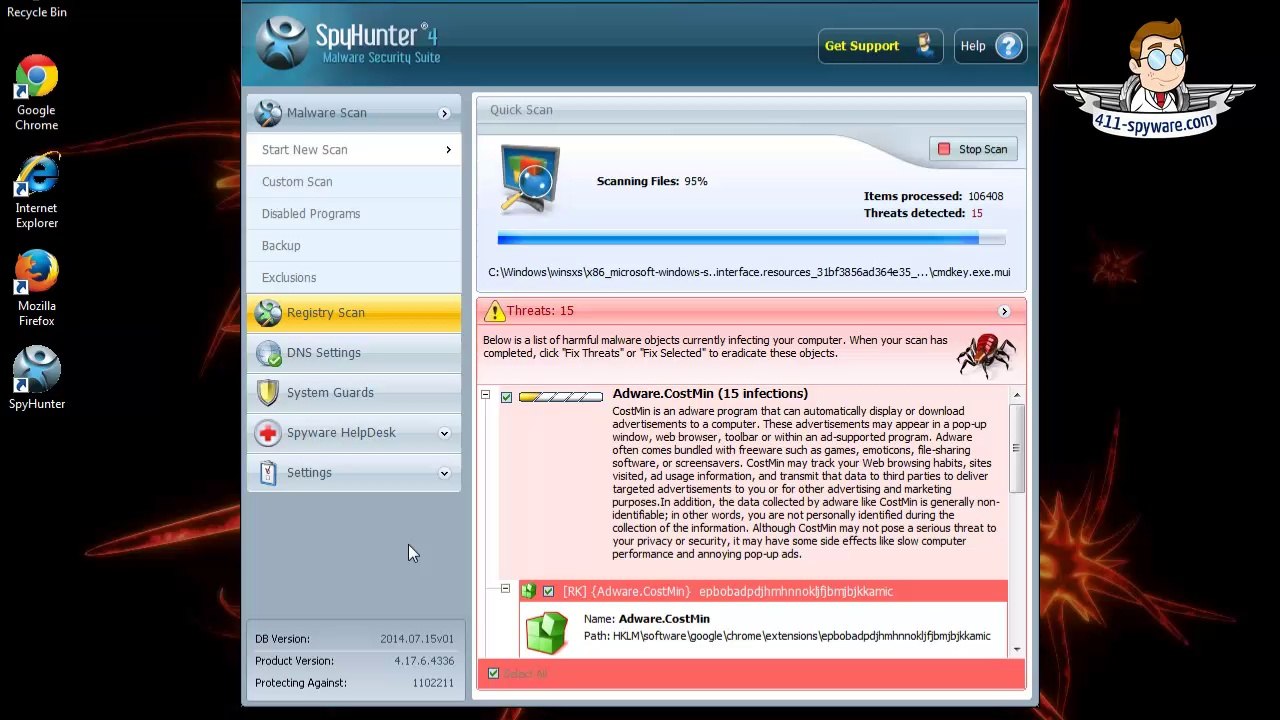Click the Product Version value 4.17.6.4336
1280x720 pixels.
click(424, 661)
